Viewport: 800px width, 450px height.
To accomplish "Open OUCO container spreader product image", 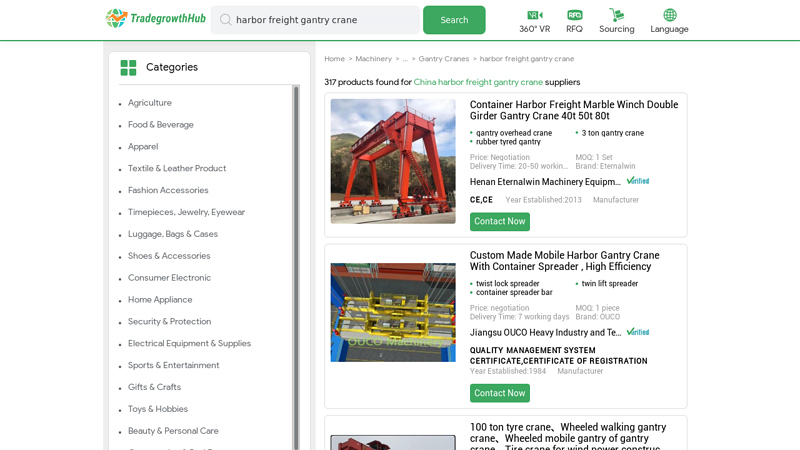I will (x=393, y=312).
